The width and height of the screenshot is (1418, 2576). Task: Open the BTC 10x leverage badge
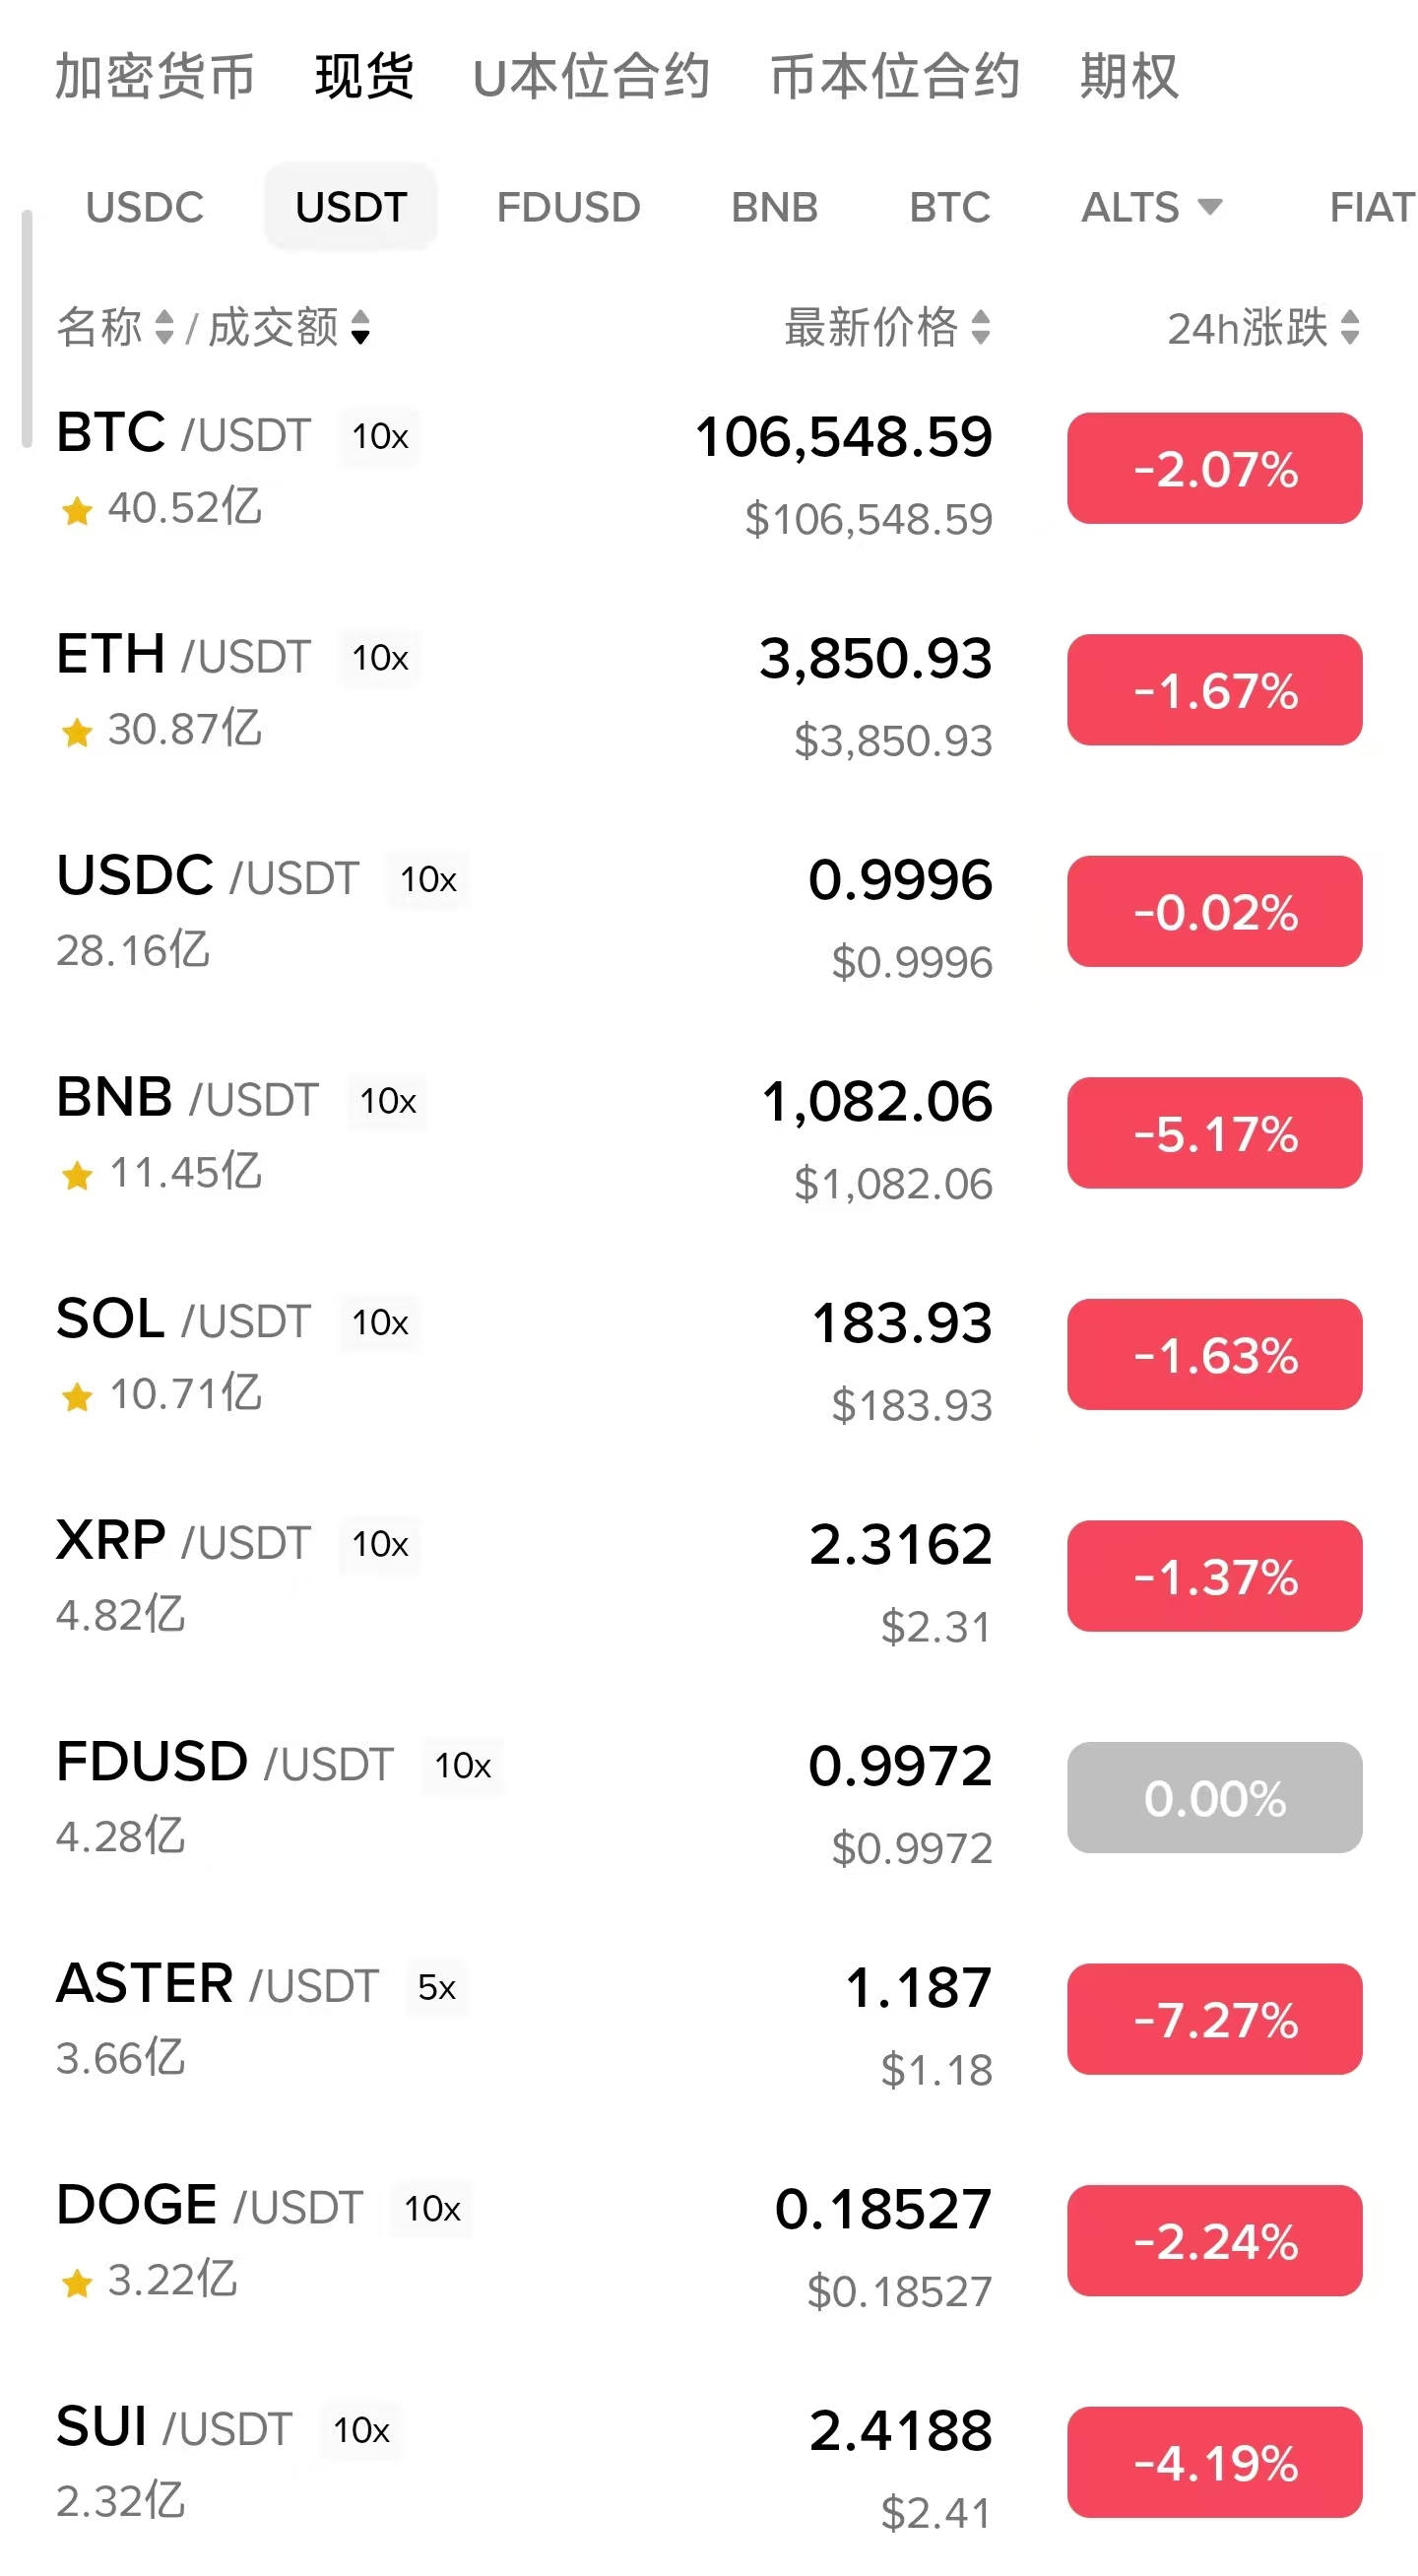coord(380,436)
